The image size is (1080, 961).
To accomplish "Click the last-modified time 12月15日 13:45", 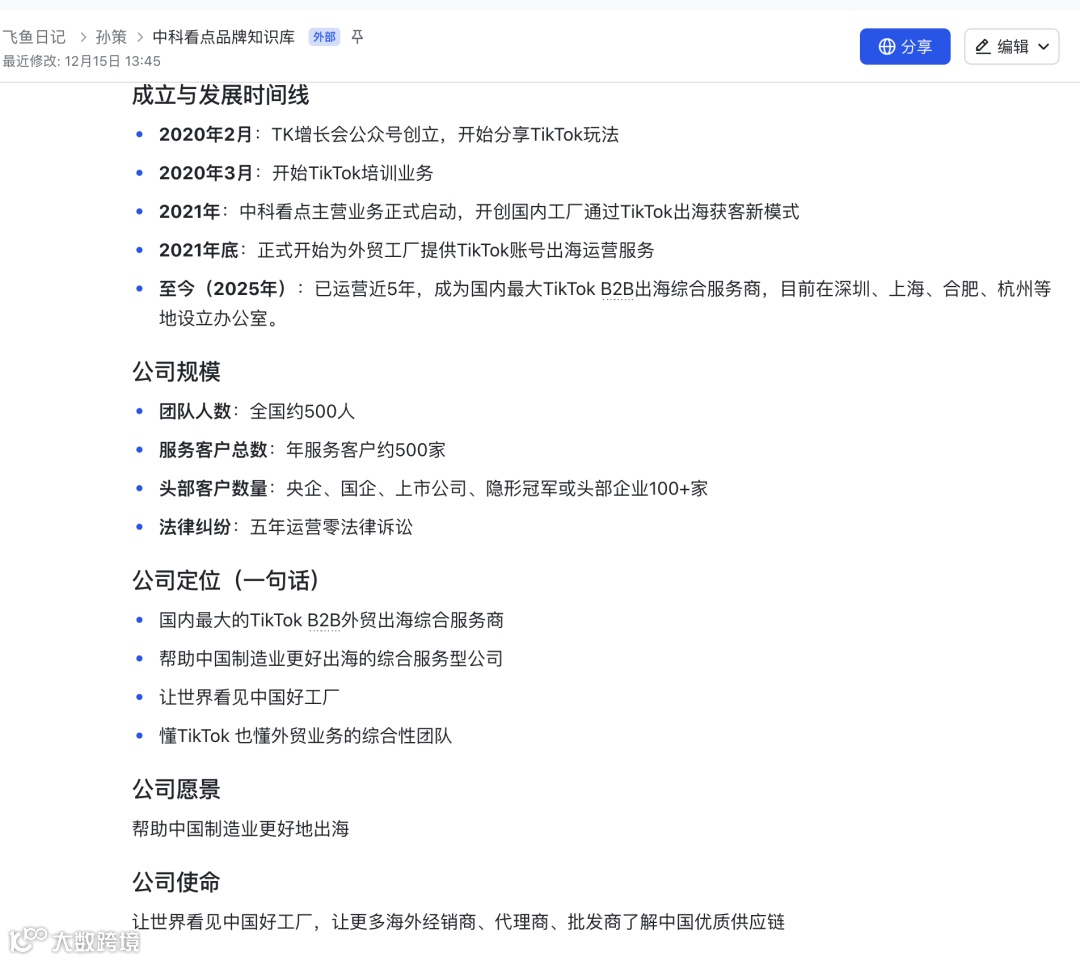I will 112,61.
